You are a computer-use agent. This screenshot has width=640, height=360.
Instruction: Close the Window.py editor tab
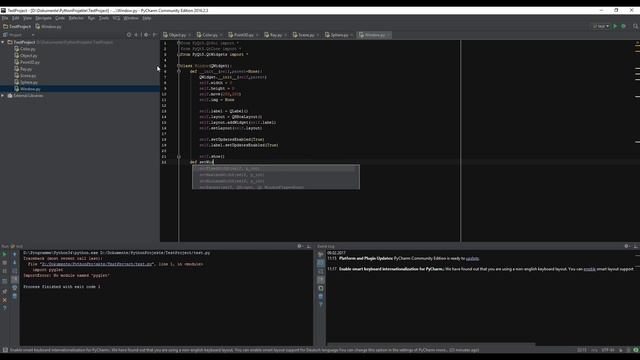[388, 35]
